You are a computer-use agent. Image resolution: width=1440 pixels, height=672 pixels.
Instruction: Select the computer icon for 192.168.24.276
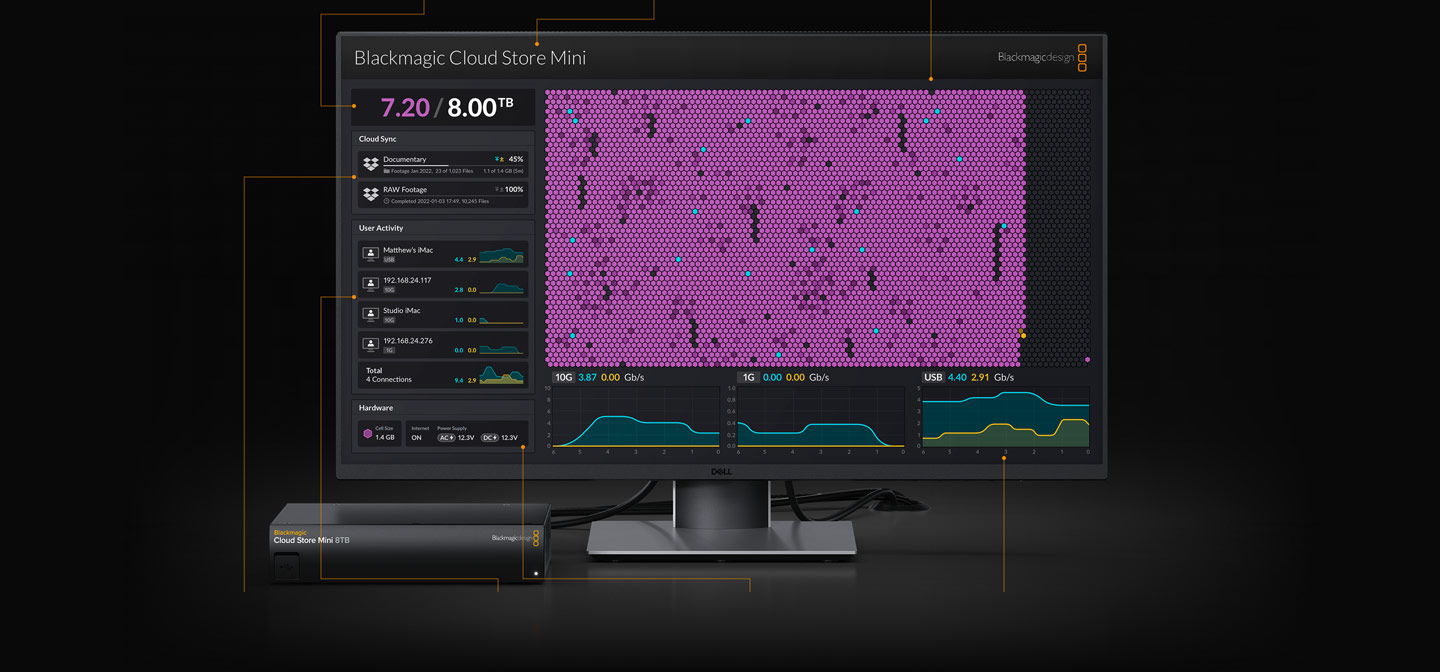pyautogui.click(x=371, y=344)
